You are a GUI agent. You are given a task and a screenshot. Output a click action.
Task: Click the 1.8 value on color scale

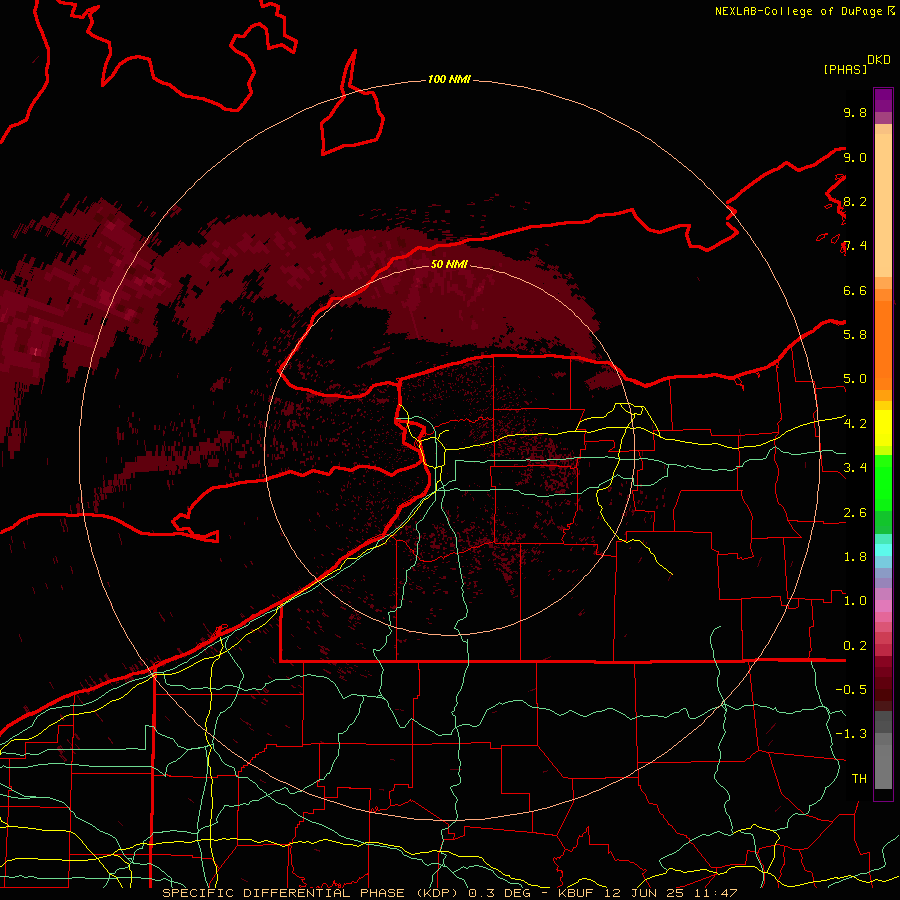click(x=855, y=557)
